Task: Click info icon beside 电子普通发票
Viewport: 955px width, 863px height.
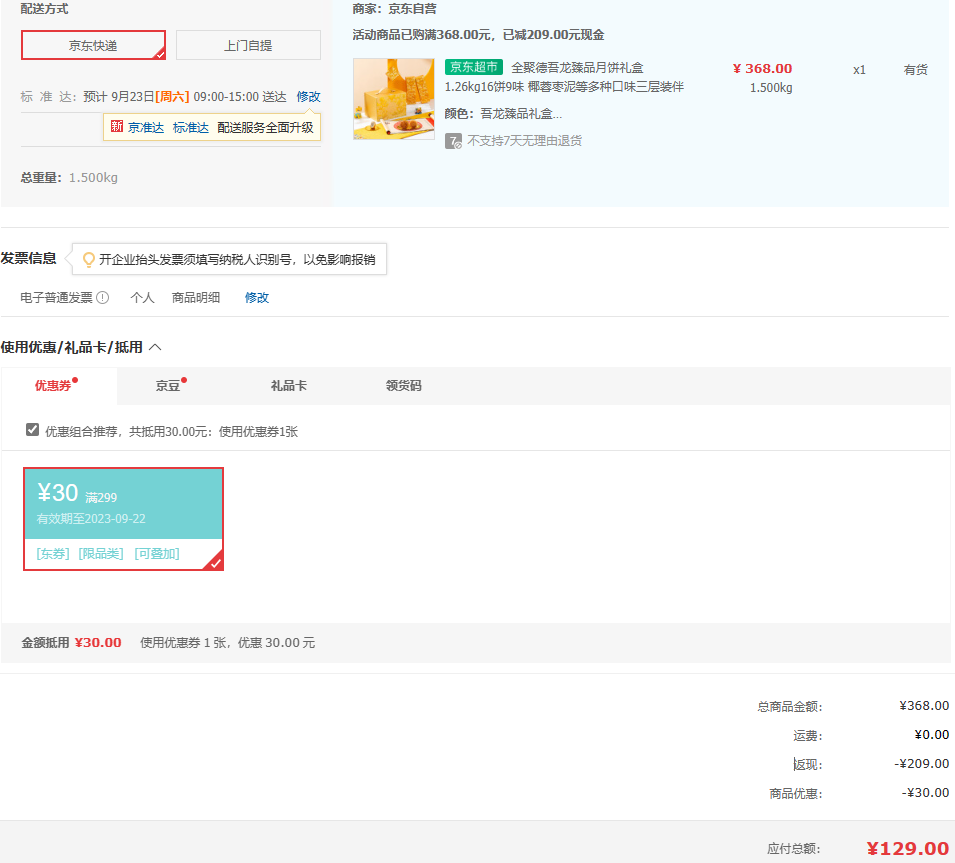Action: pyautogui.click(x=103, y=297)
